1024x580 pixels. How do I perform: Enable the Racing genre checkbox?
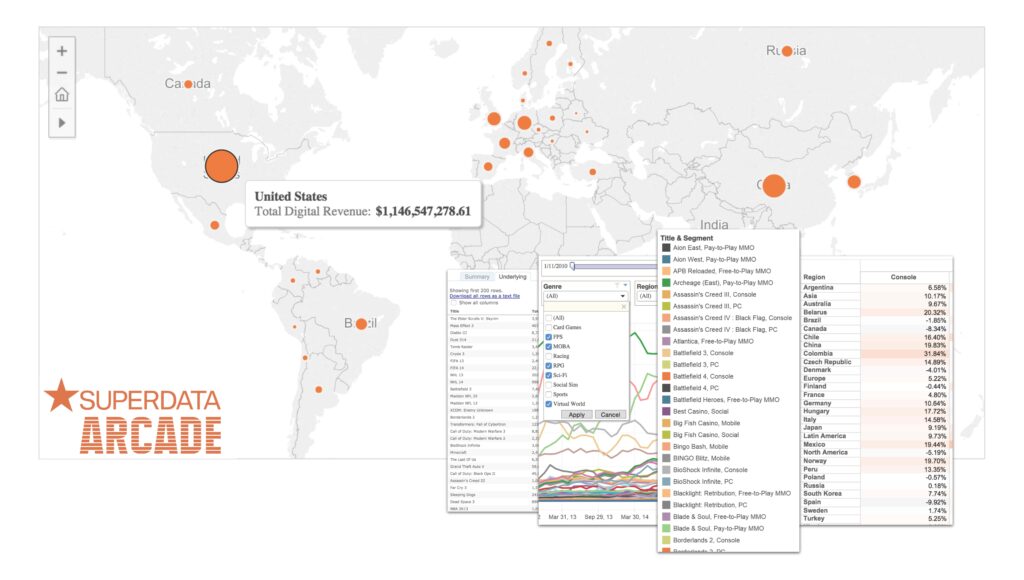(549, 356)
